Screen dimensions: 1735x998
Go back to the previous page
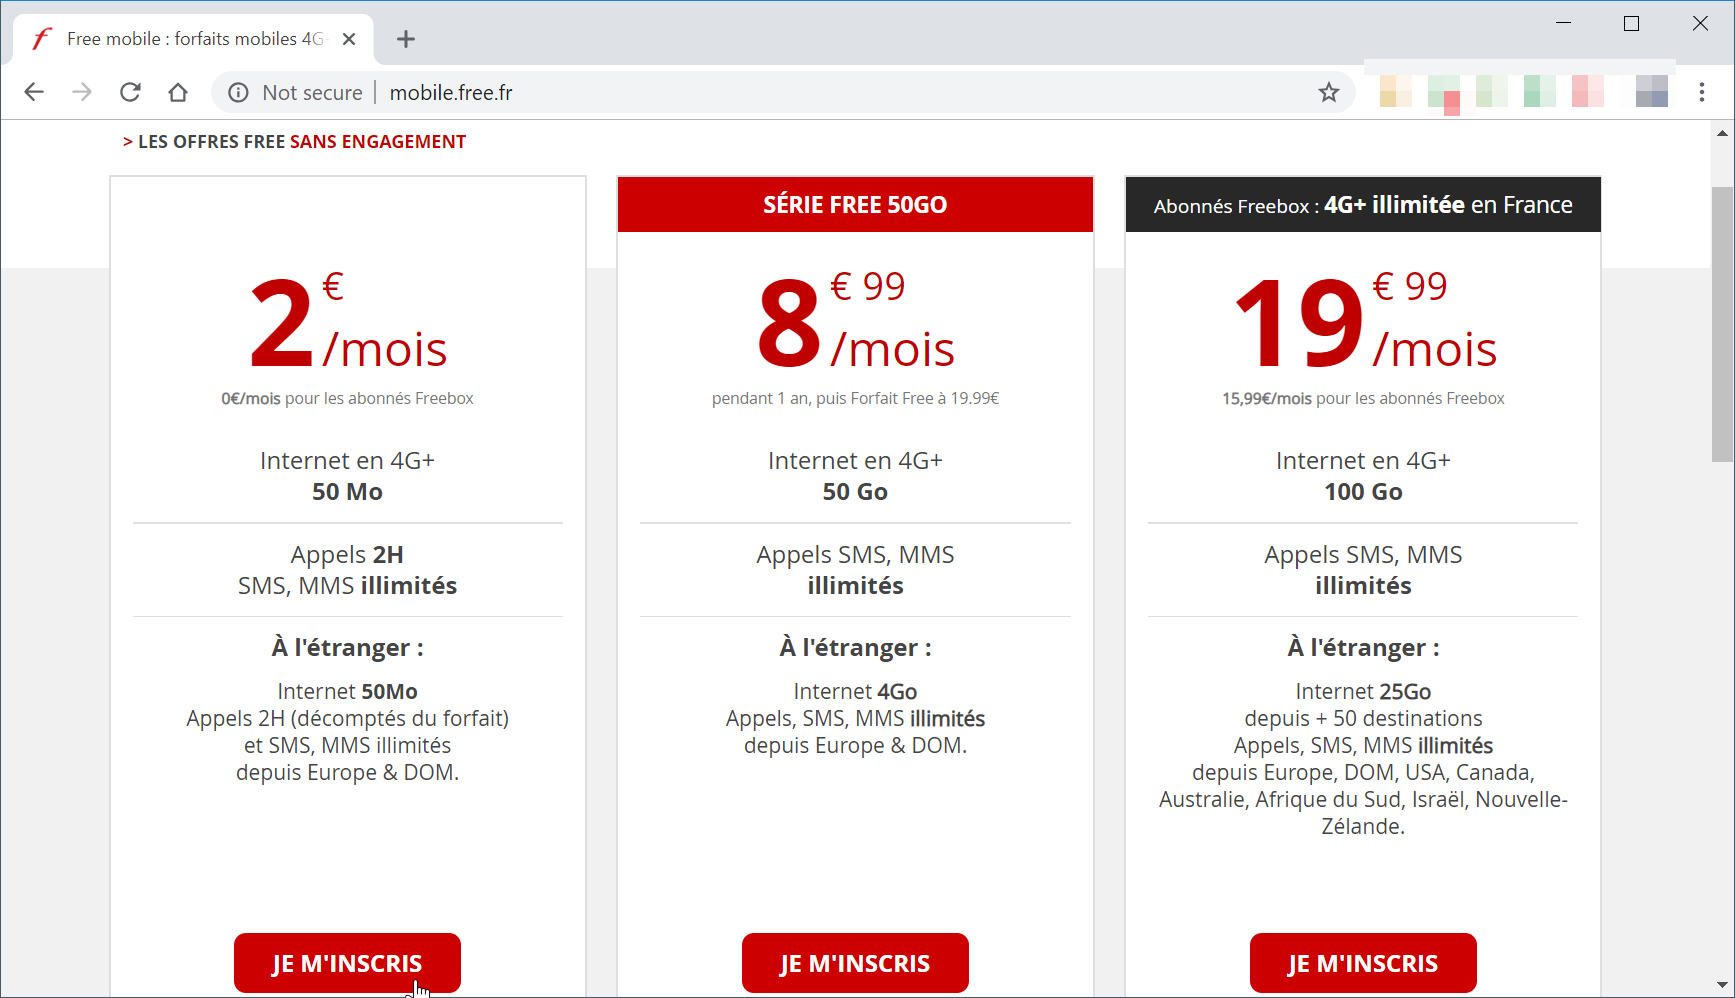[x=34, y=92]
